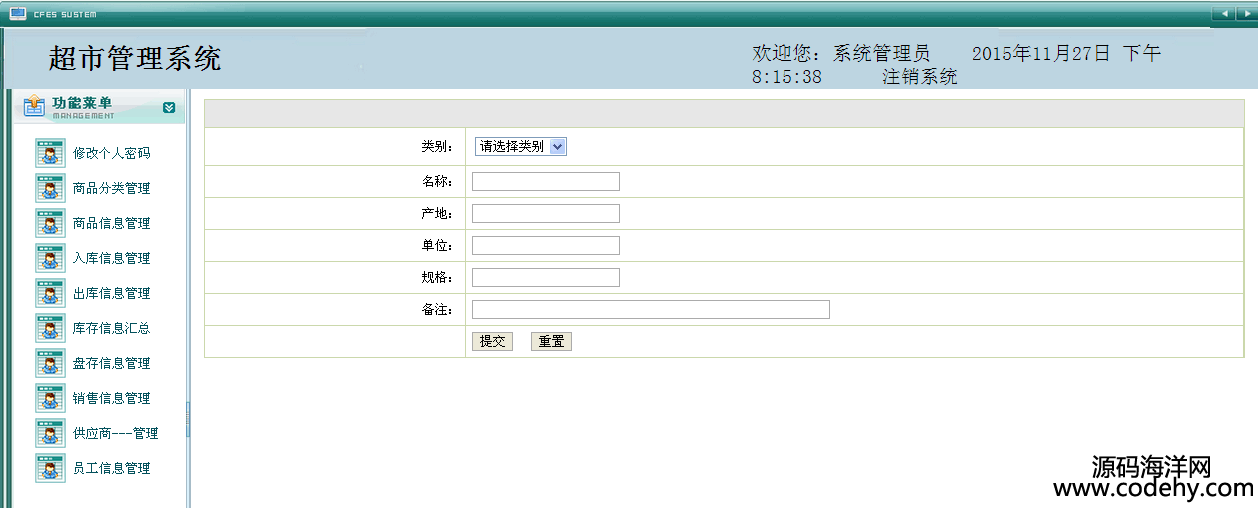This screenshot has width=1258, height=508.
Task: Click the 欢迎您：系统管理员 greeting text
Action: pyautogui.click(x=841, y=53)
